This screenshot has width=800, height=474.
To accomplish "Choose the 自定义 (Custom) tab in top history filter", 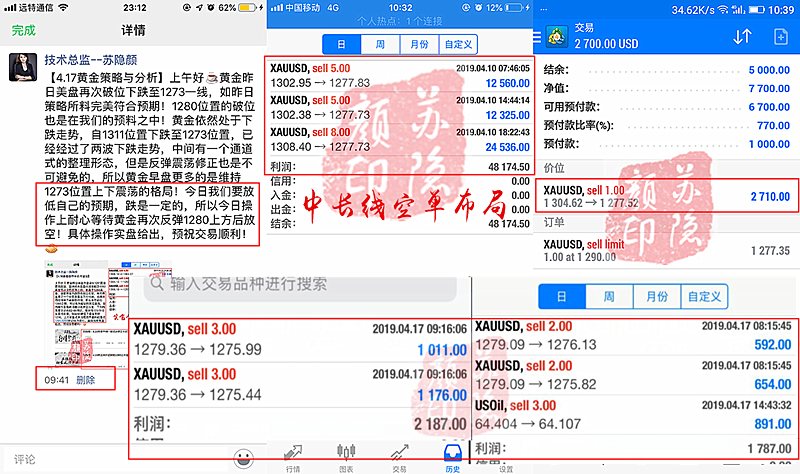I will 458,45.
